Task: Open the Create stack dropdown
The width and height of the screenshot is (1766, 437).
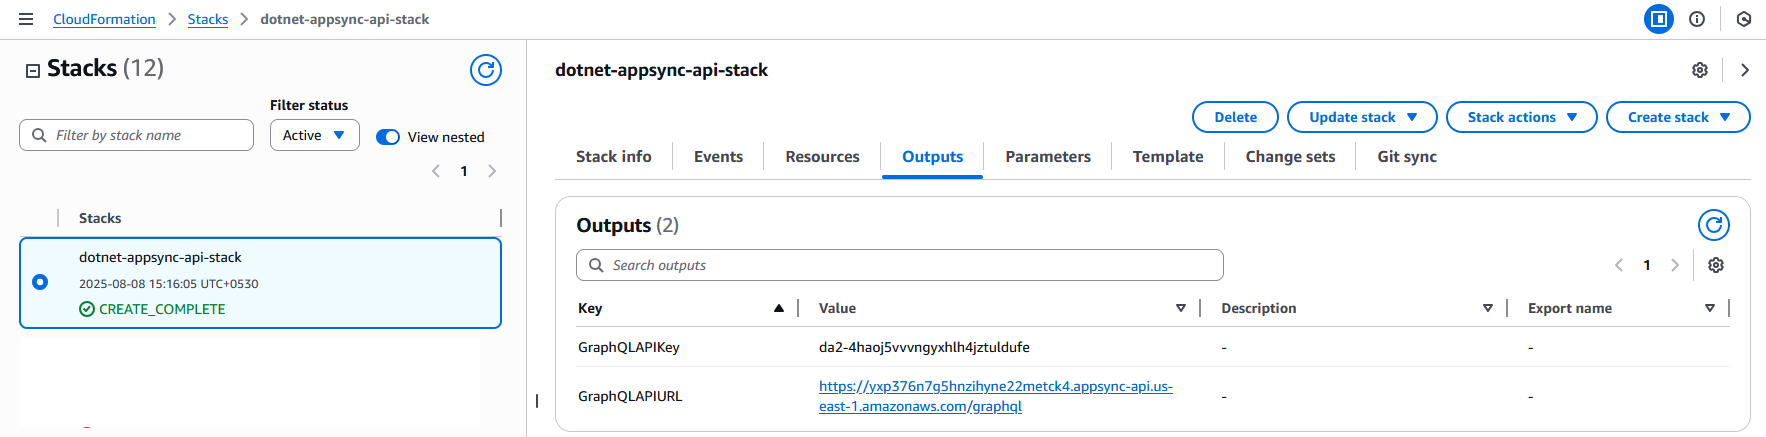Action: click(1677, 117)
